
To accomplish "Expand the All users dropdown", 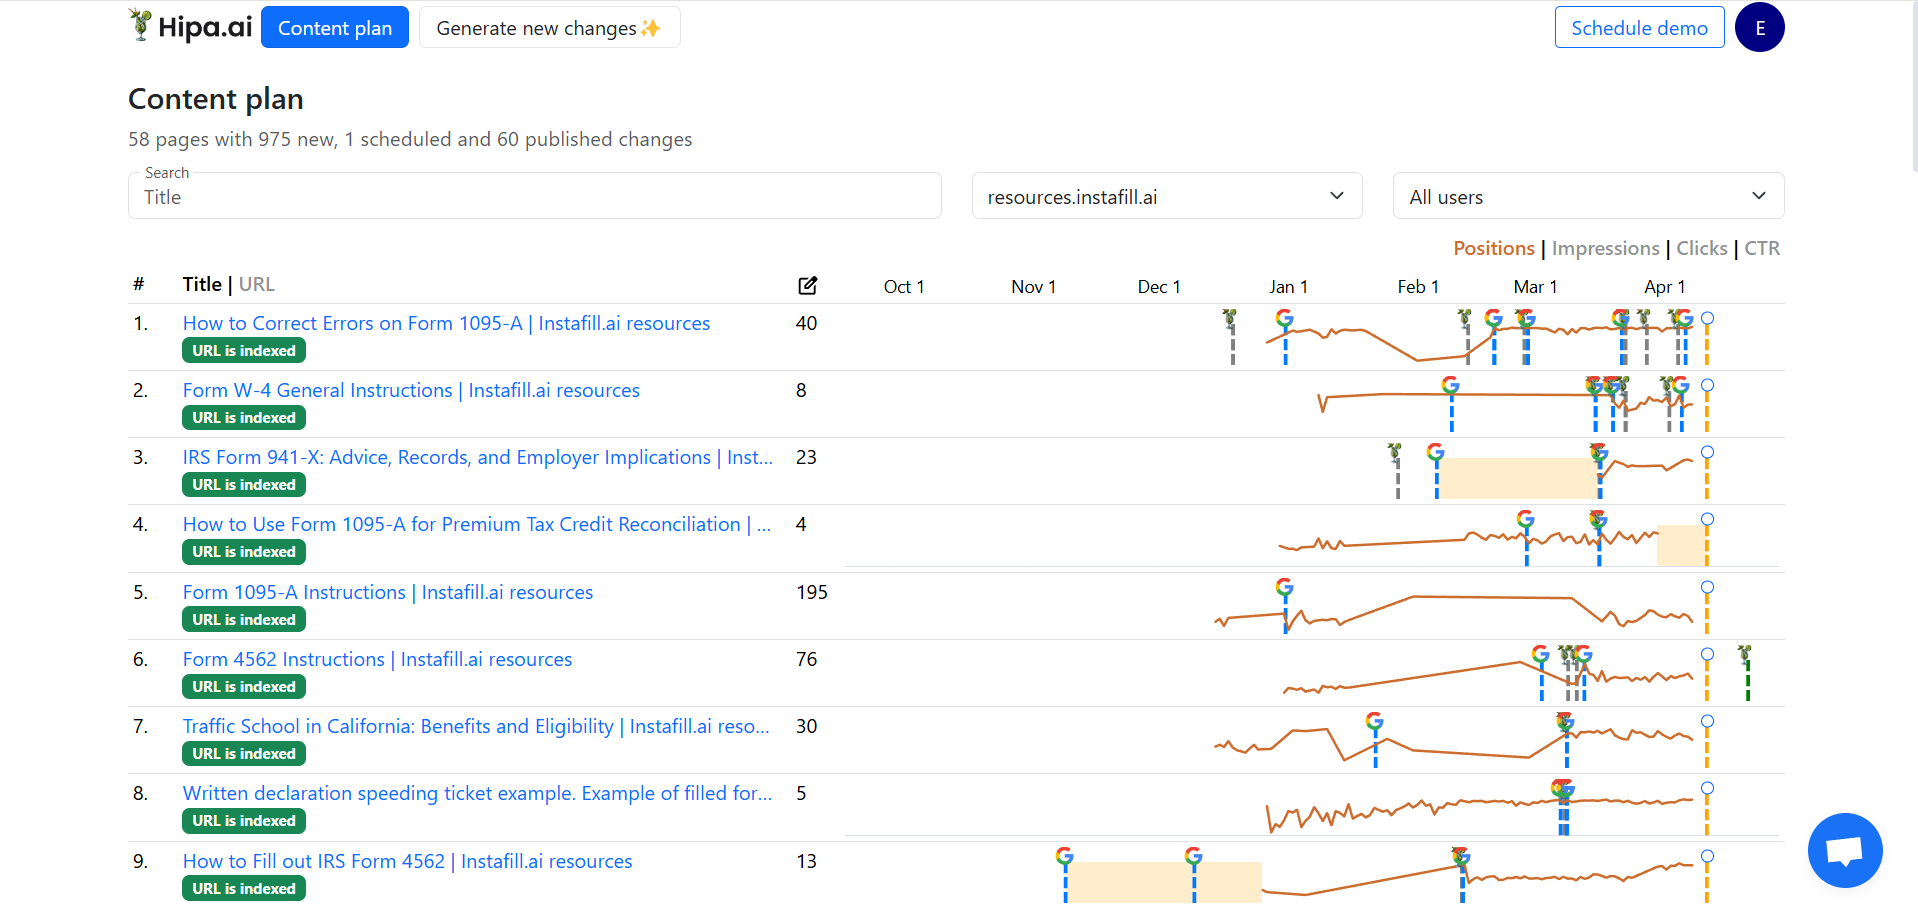I will coord(1587,197).
